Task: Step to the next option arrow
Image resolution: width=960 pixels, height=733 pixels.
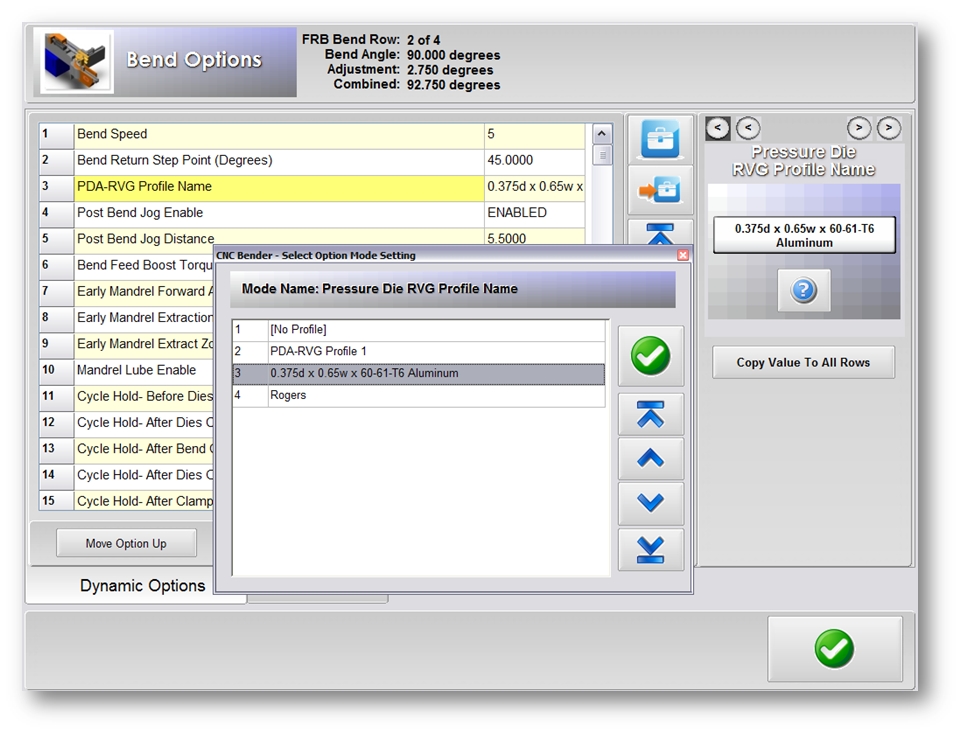Action: [x=859, y=128]
